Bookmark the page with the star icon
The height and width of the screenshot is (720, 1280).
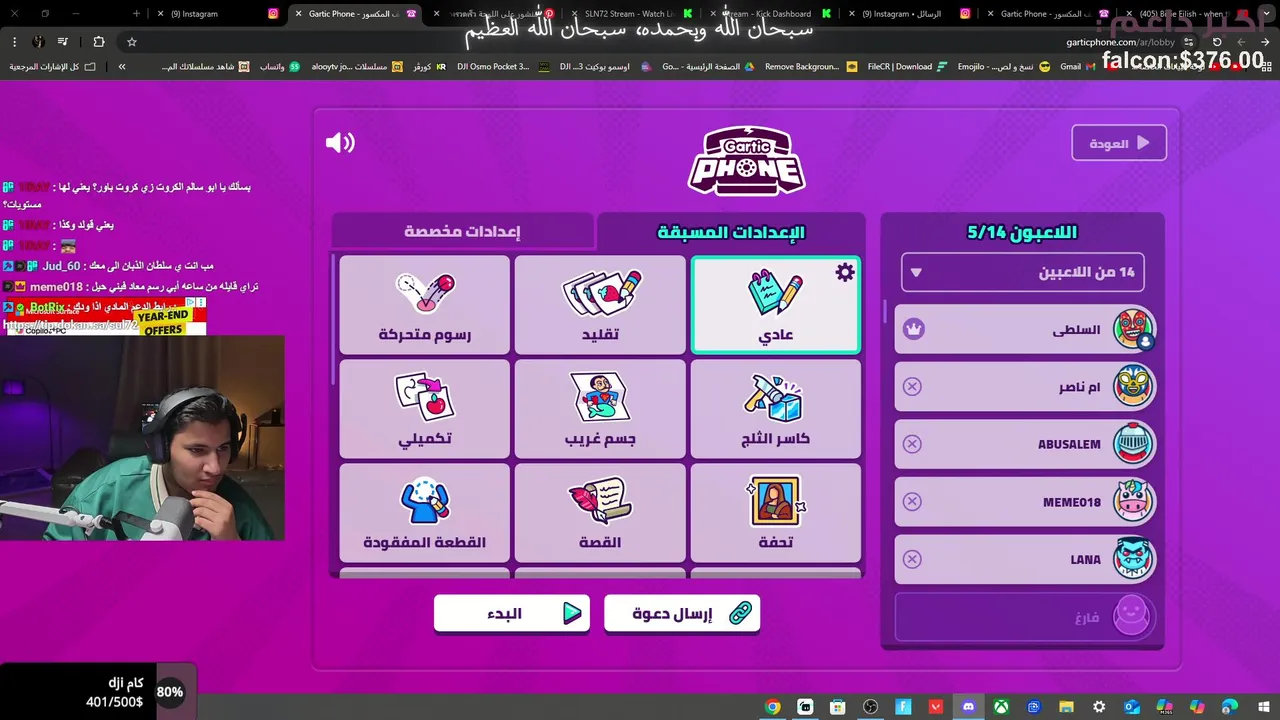pyautogui.click(x=131, y=42)
